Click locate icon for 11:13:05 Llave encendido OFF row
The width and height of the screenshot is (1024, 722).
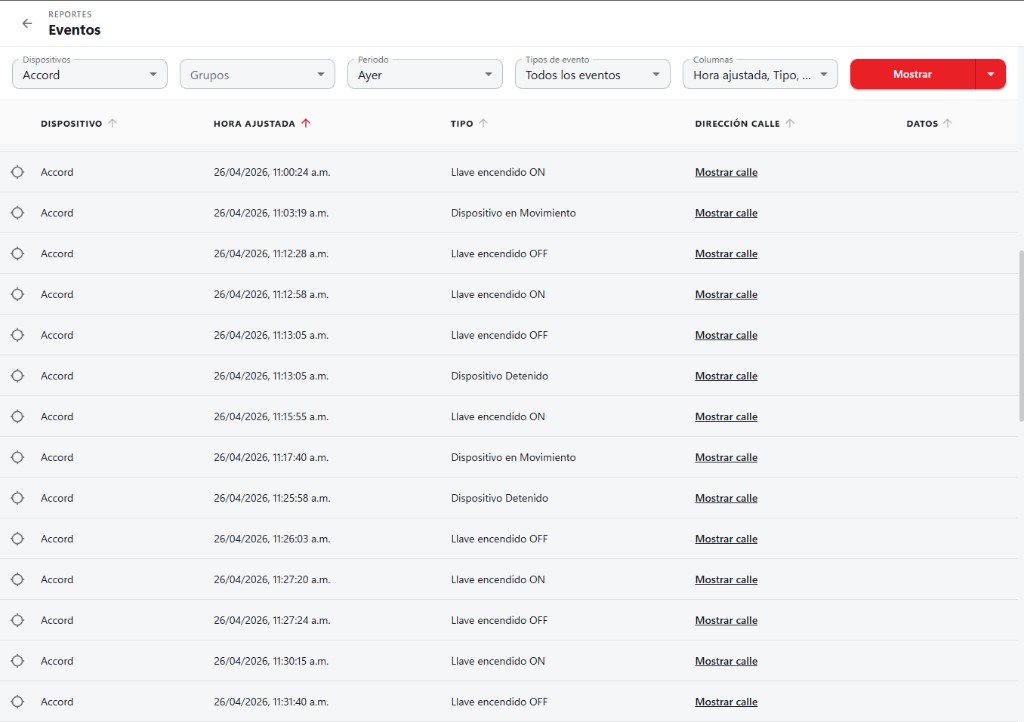pos(18,335)
